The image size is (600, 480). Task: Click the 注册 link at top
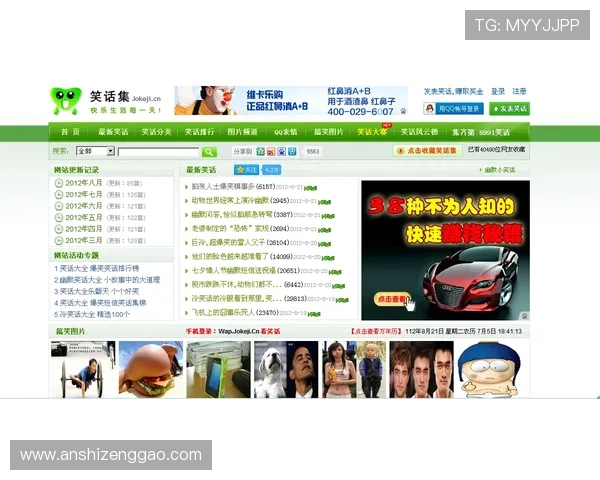(x=519, y=91)
